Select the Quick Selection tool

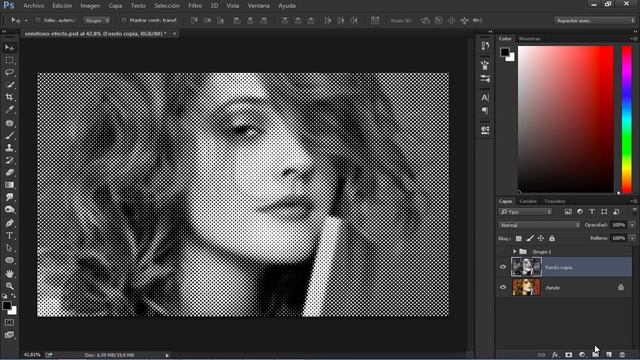coord(9,85)
